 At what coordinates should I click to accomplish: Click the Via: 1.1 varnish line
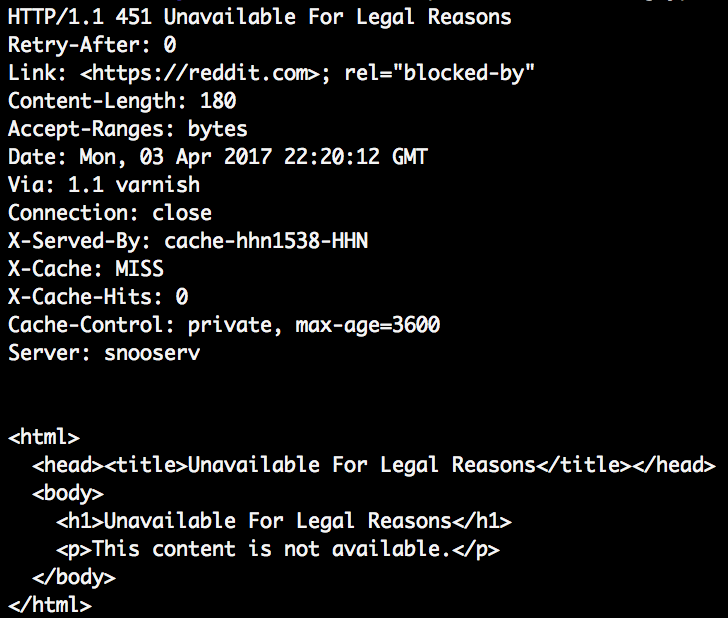[104, 185]
